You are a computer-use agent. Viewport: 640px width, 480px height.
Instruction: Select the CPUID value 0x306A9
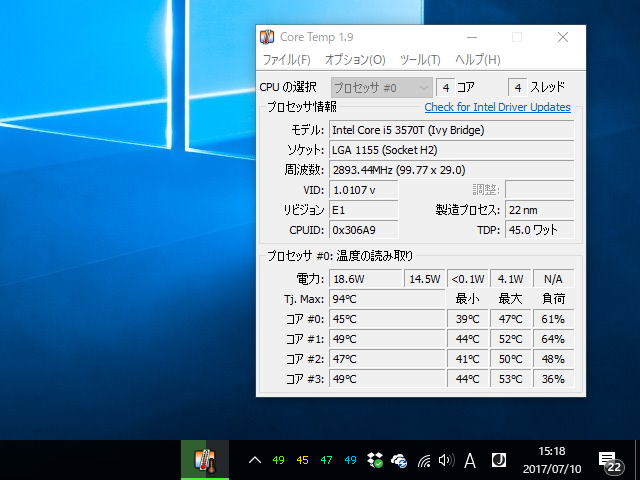point(363,230)
